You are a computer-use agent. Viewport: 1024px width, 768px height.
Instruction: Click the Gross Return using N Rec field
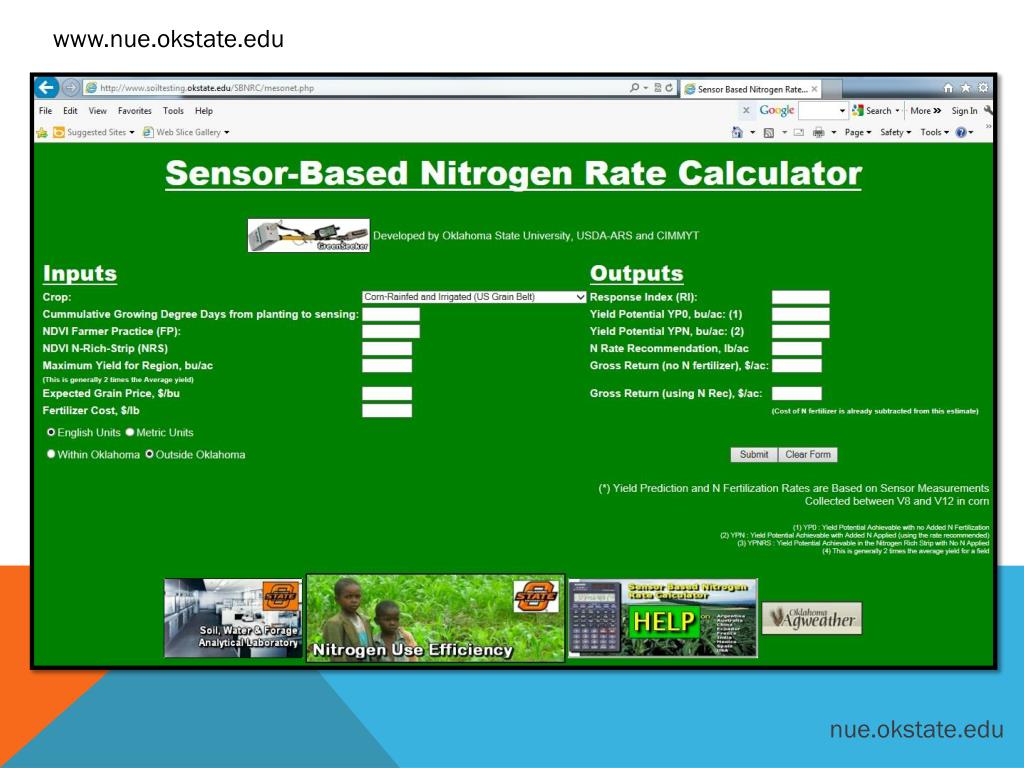797,393
